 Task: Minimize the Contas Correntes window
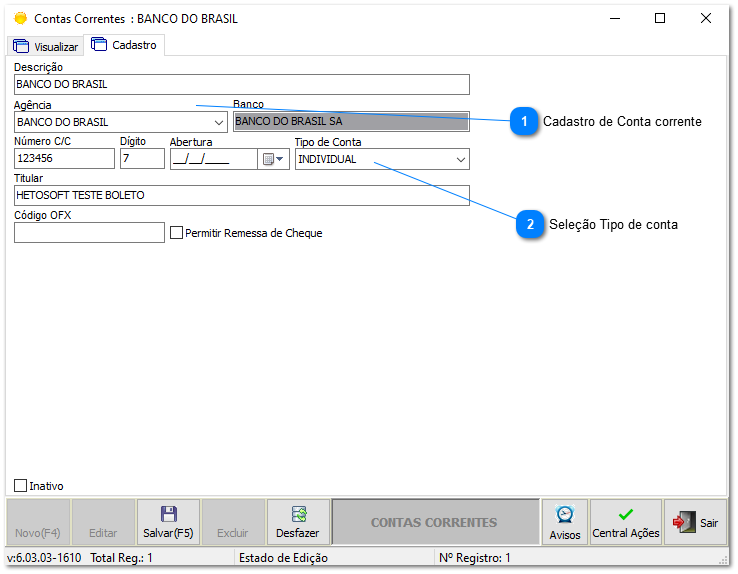615,18
